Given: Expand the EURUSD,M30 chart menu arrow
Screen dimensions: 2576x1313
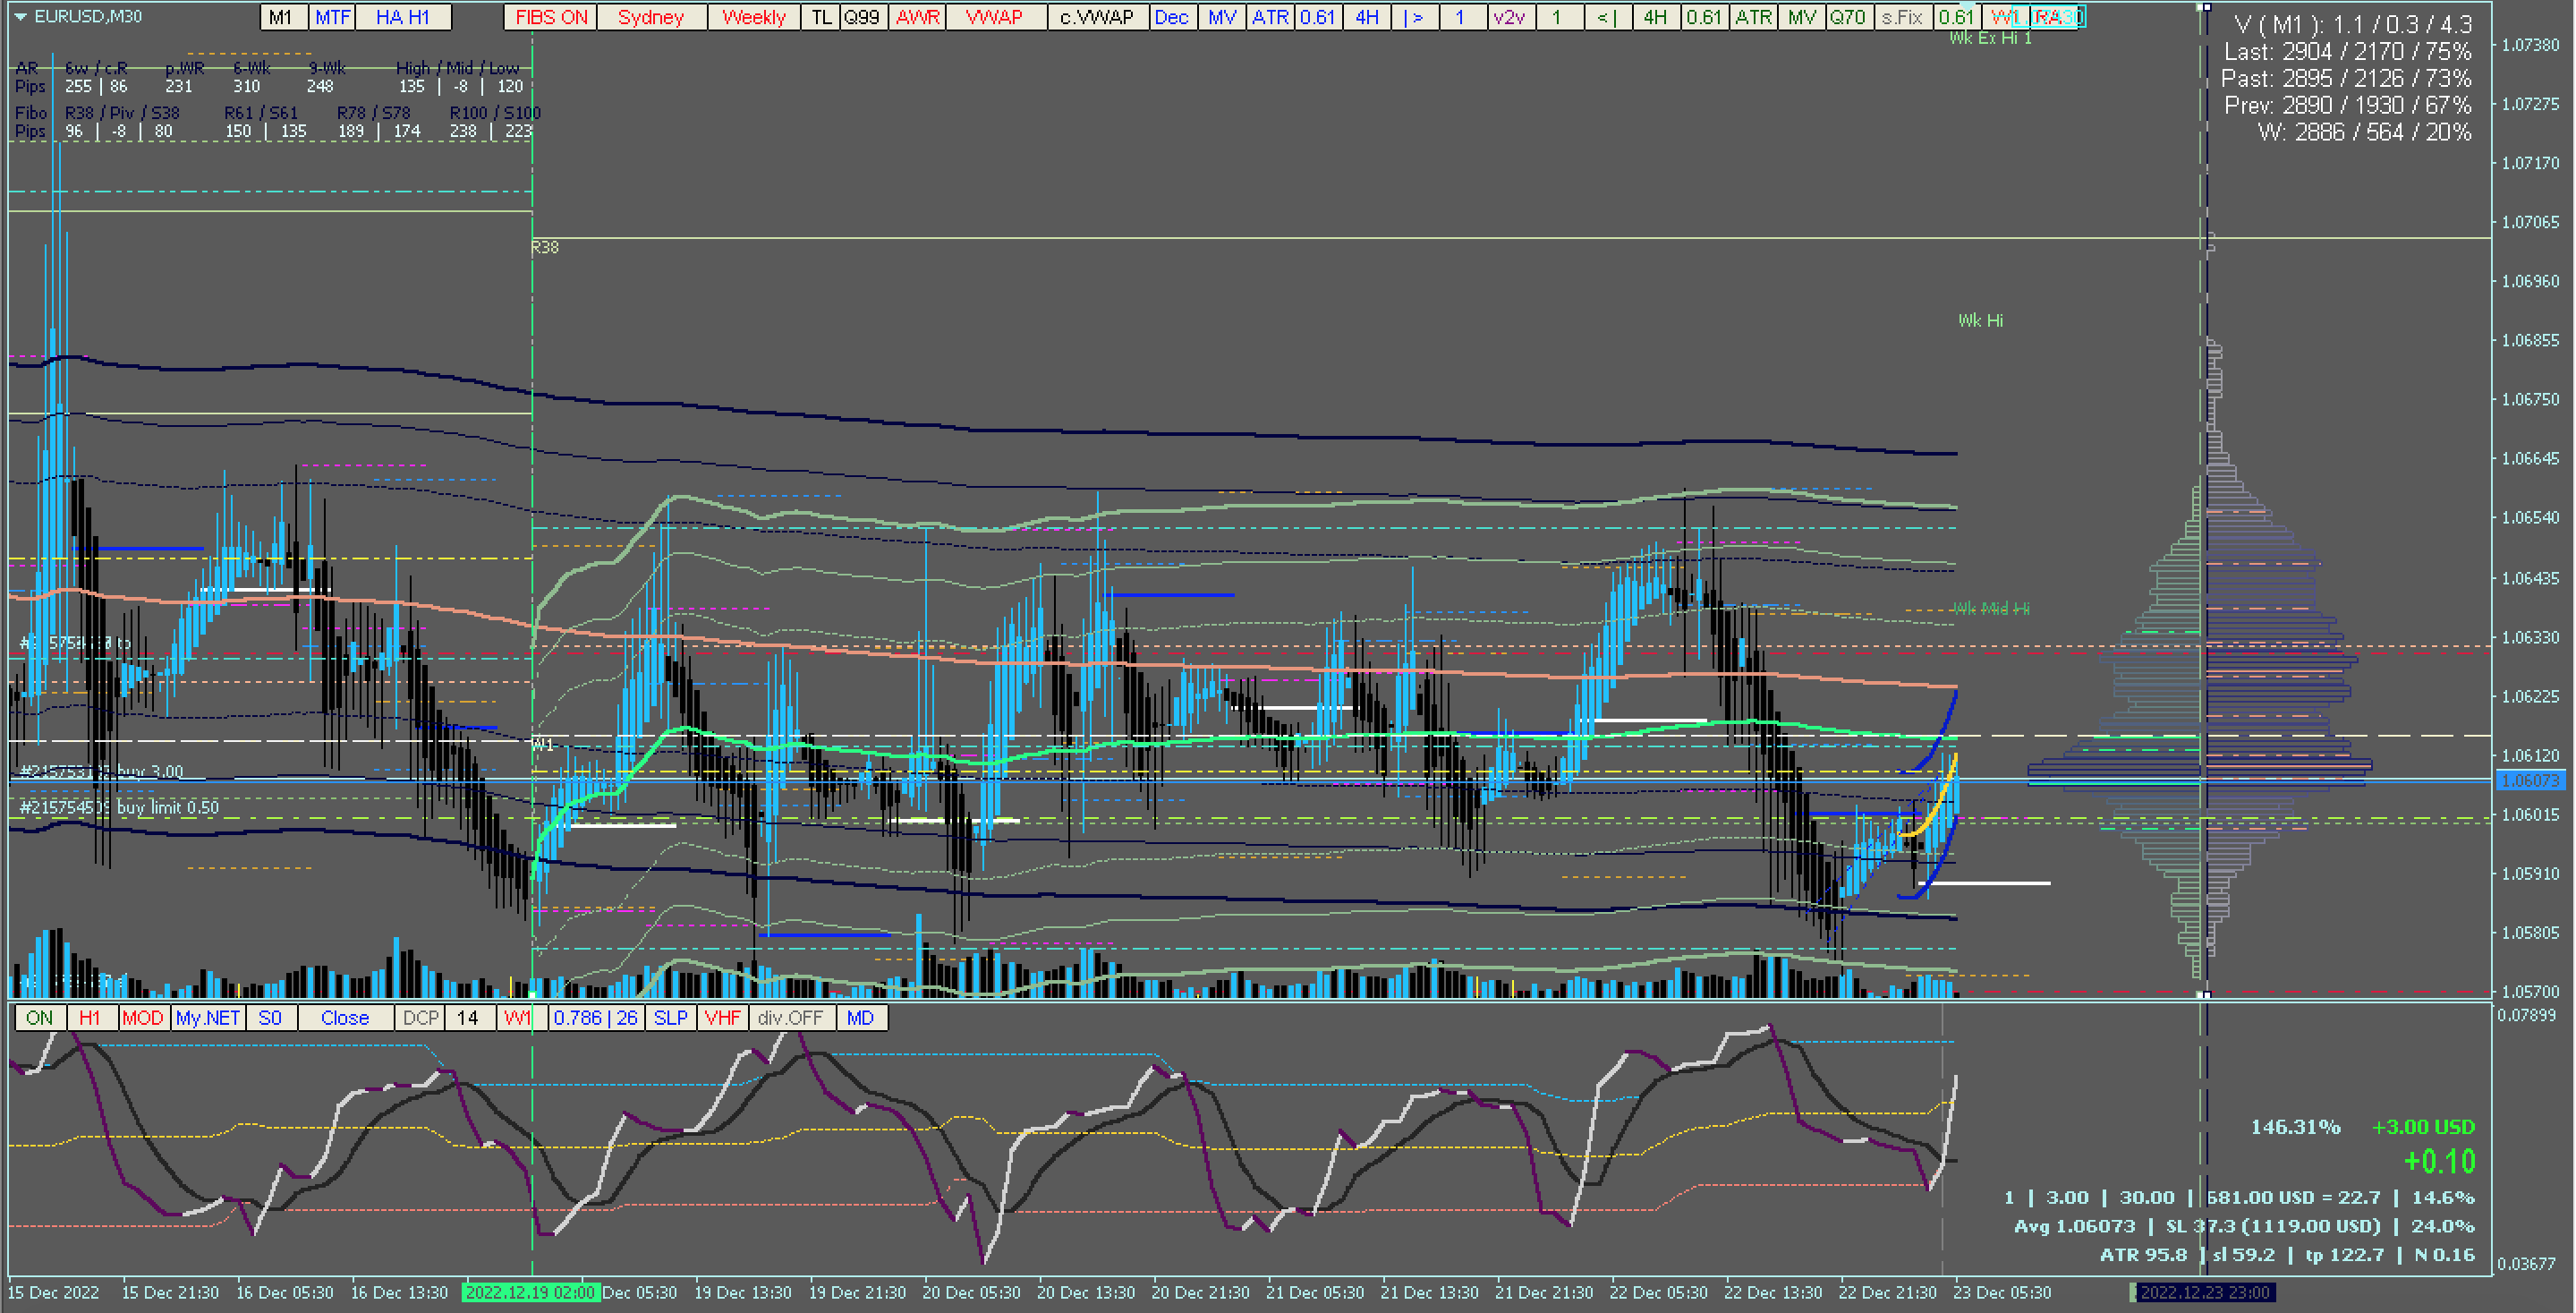Looking at the screenshot, I should click(x=20, y=17).
